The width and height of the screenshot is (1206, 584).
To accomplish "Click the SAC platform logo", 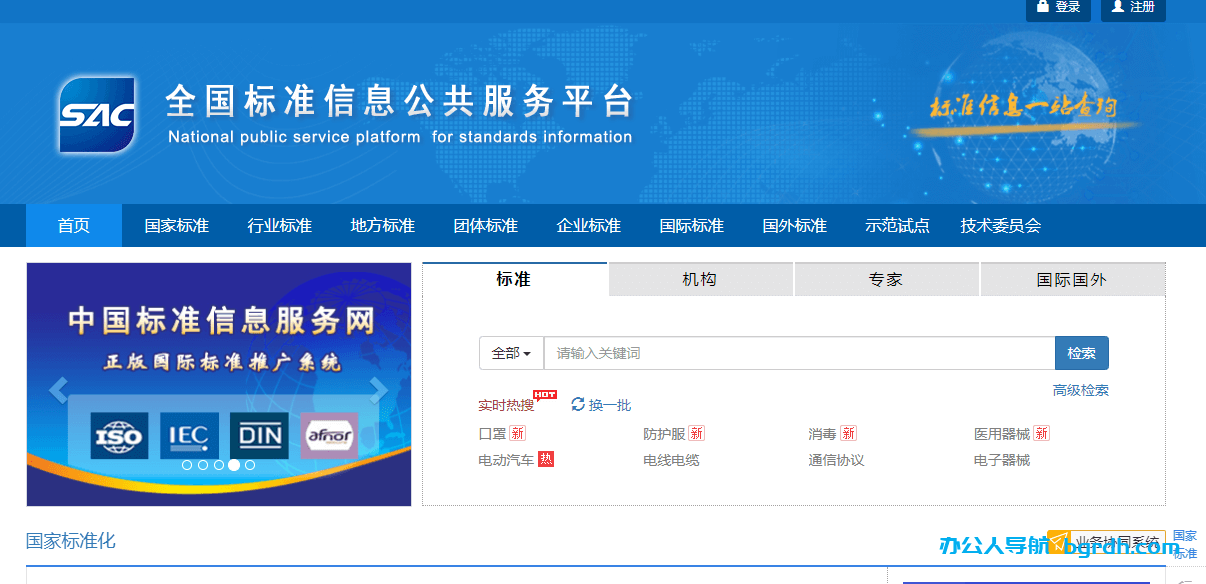I will point(96,113).
